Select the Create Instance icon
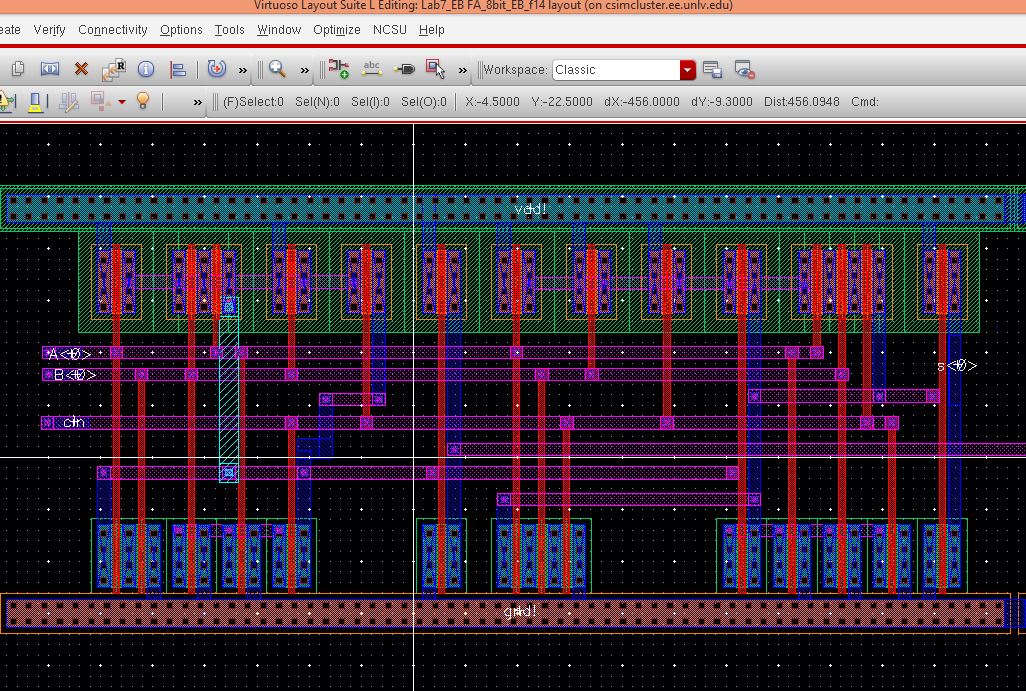 click(339, 69)
